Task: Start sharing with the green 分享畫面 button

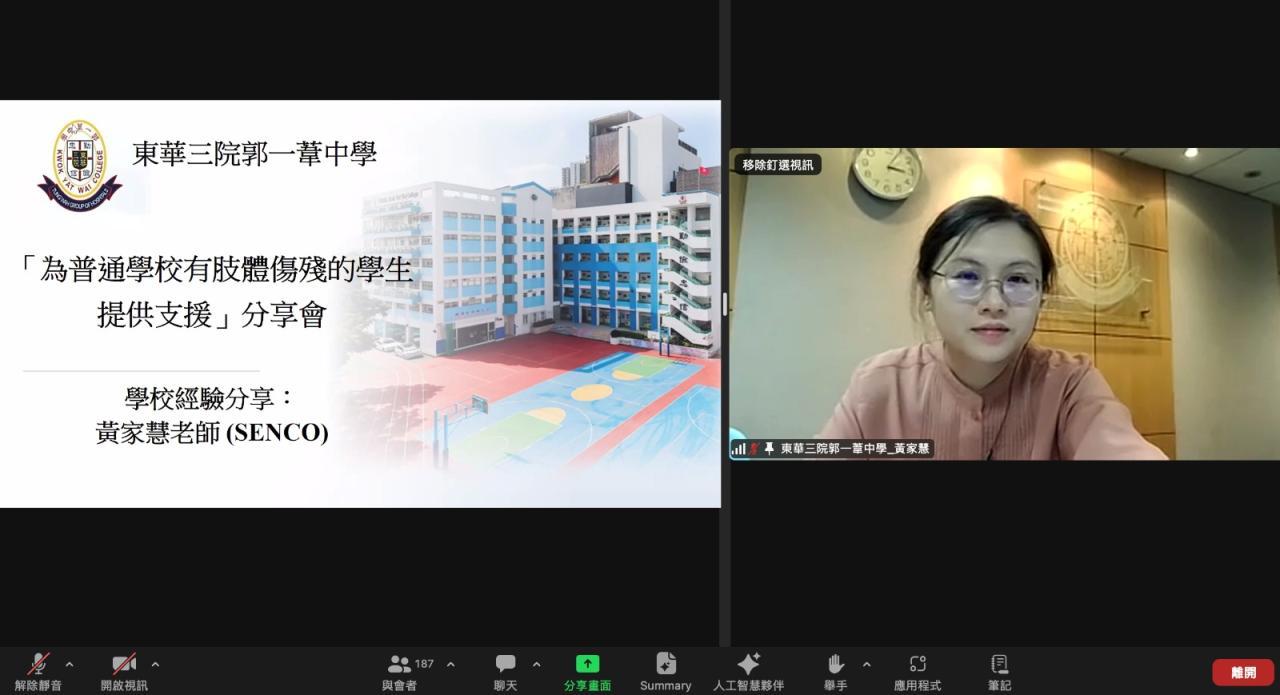Action: (x=587, y=672)
